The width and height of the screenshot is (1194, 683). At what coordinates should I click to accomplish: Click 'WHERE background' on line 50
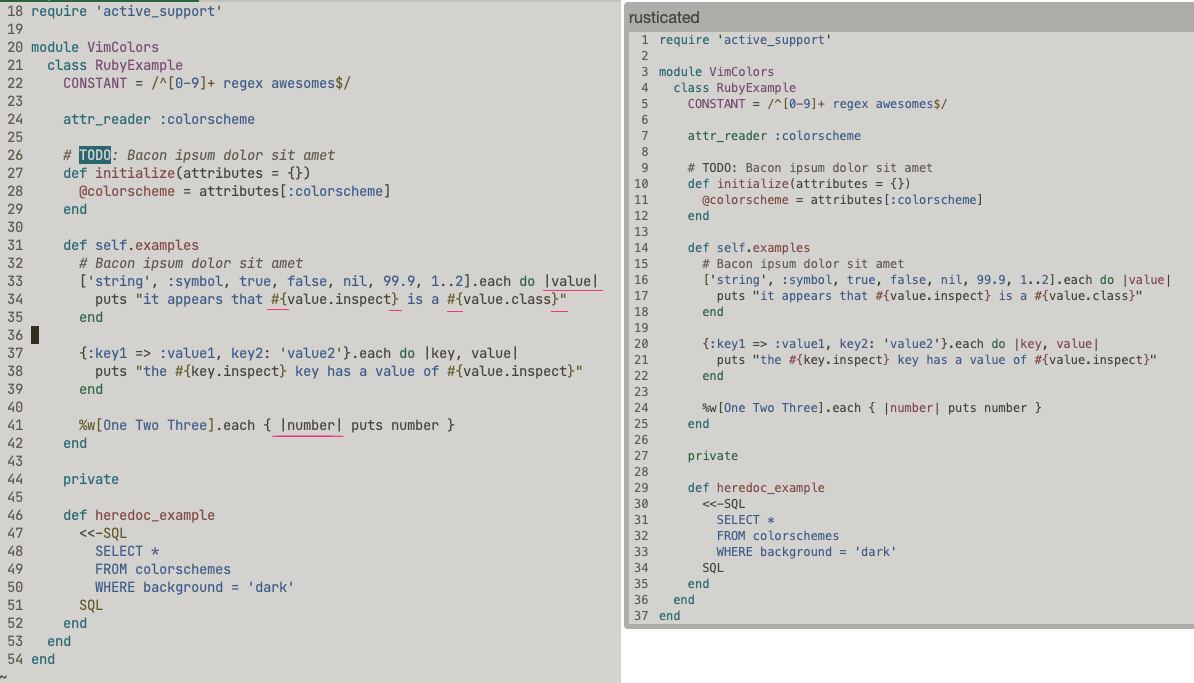point(158,588)
